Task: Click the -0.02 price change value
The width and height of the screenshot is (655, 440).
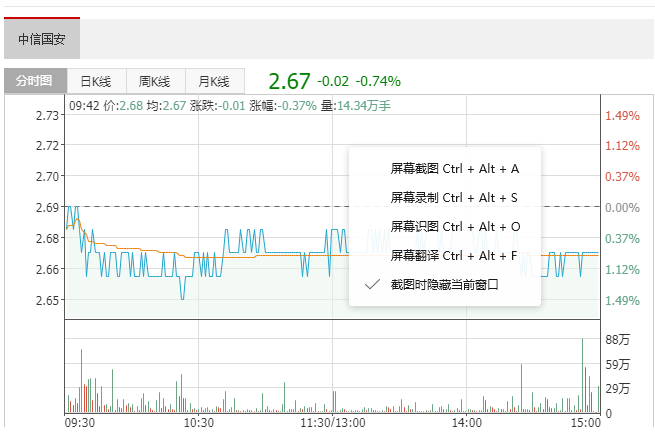Action: click(x=333, y=81)
